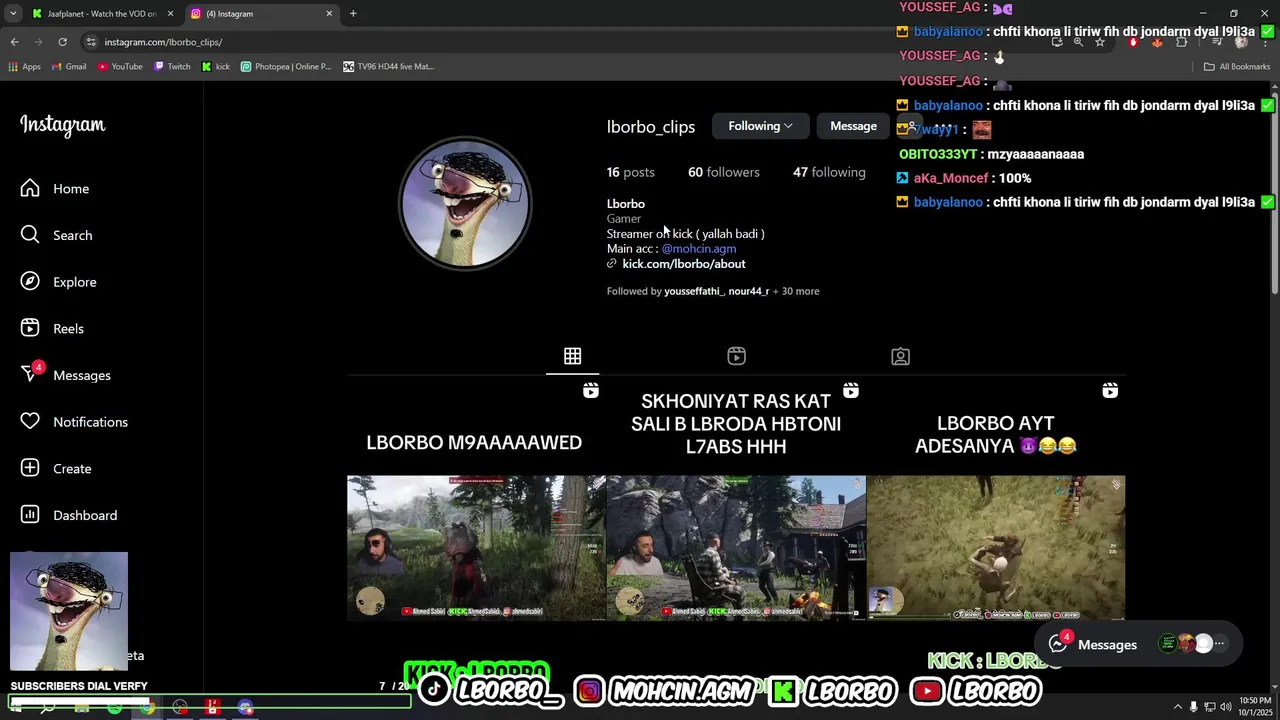This screenshot has width=1280, height=720.
Task: Open the volume icon in system tray
Action: click(x=1226, y=707)
